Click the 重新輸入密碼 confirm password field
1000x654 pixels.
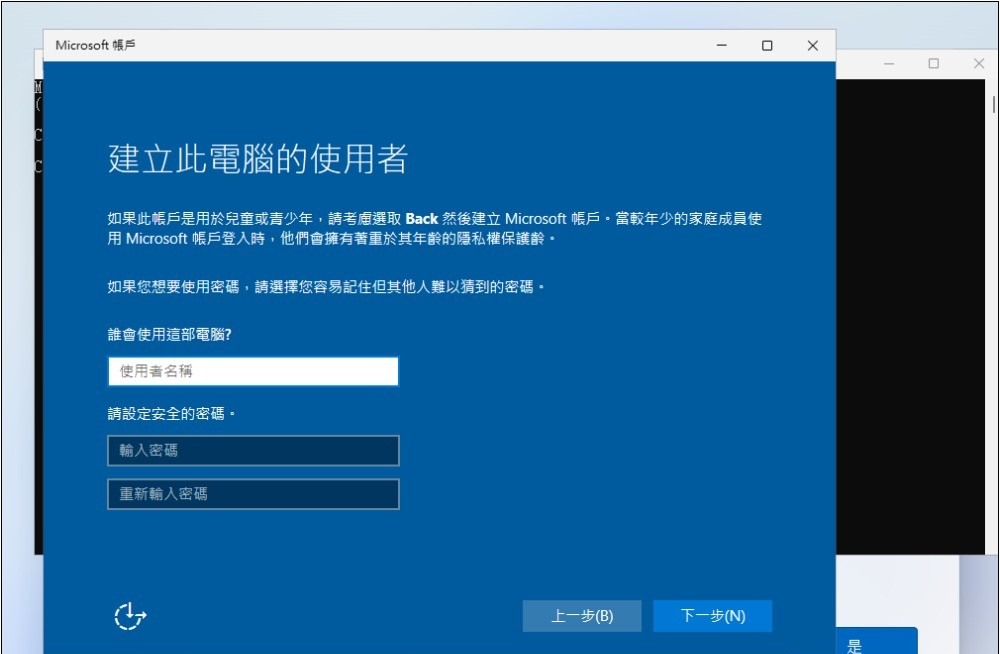point(253,494)
